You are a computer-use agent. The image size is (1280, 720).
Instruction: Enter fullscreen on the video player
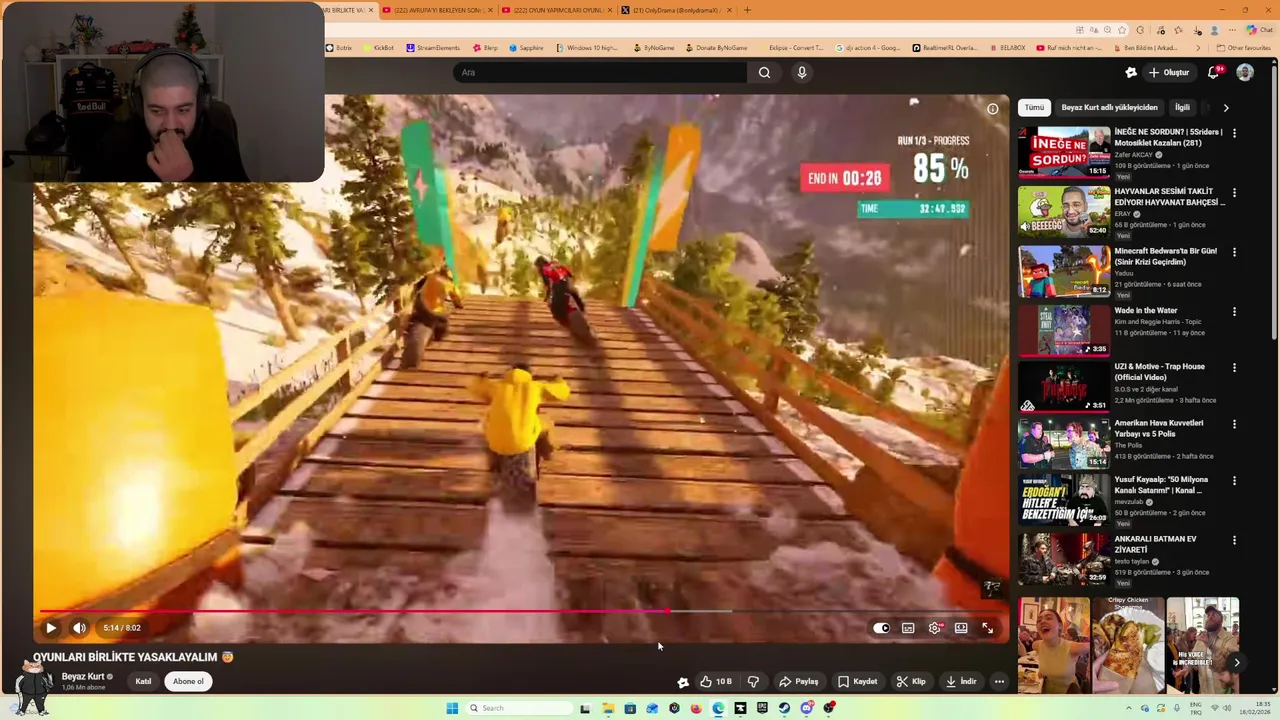(988, 628)
